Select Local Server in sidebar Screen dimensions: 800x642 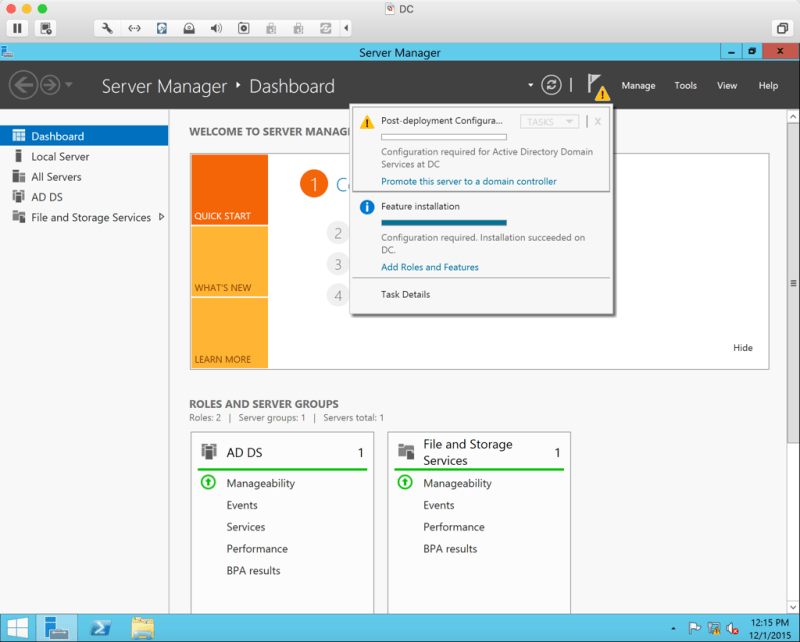click(60, 156)
